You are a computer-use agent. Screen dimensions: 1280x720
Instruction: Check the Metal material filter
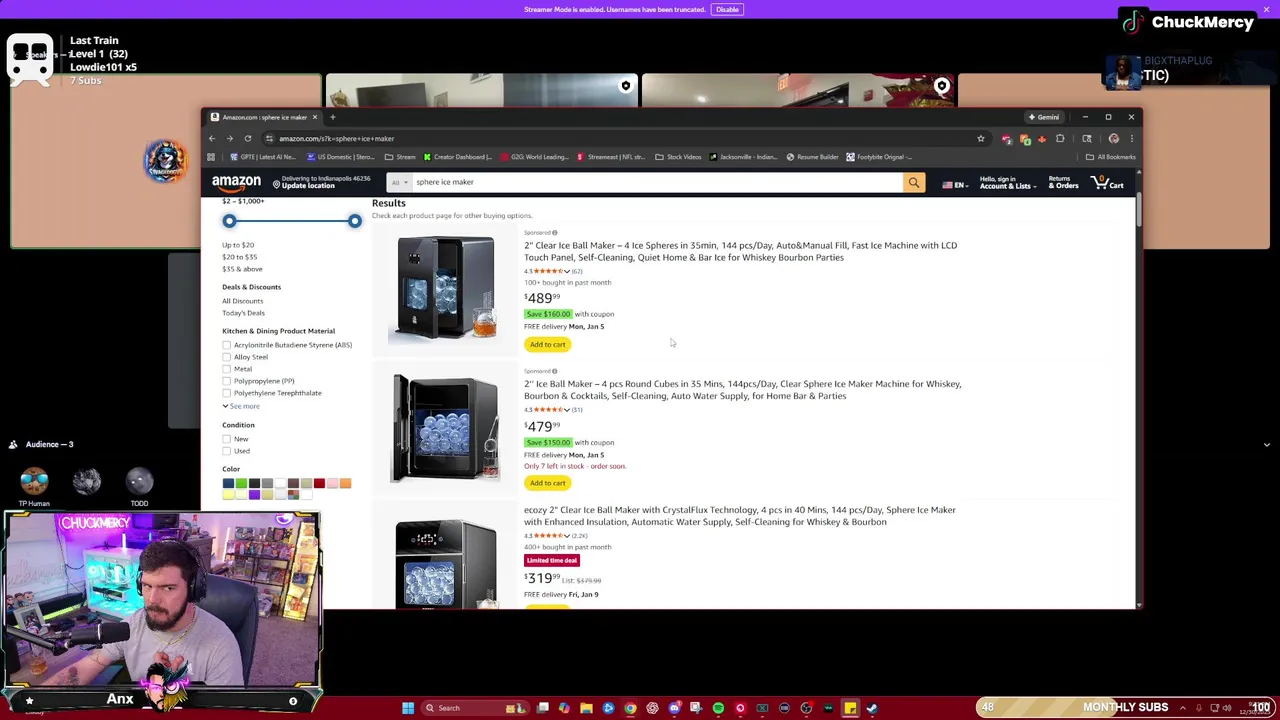(x=227, y=369)
